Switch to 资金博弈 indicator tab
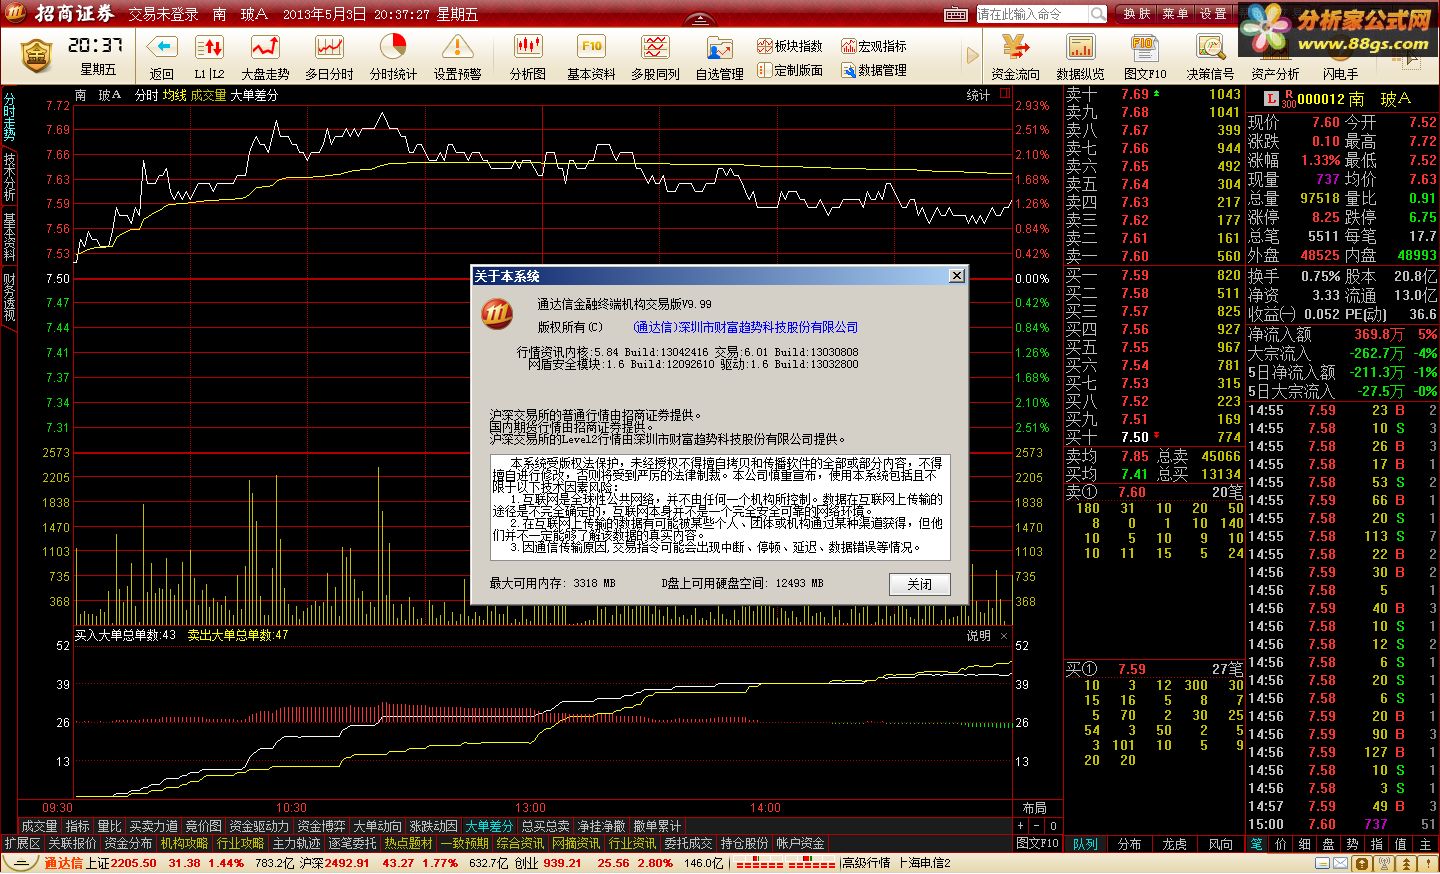This screenshot has width=1440, height=874. click(x=321, y=826)
